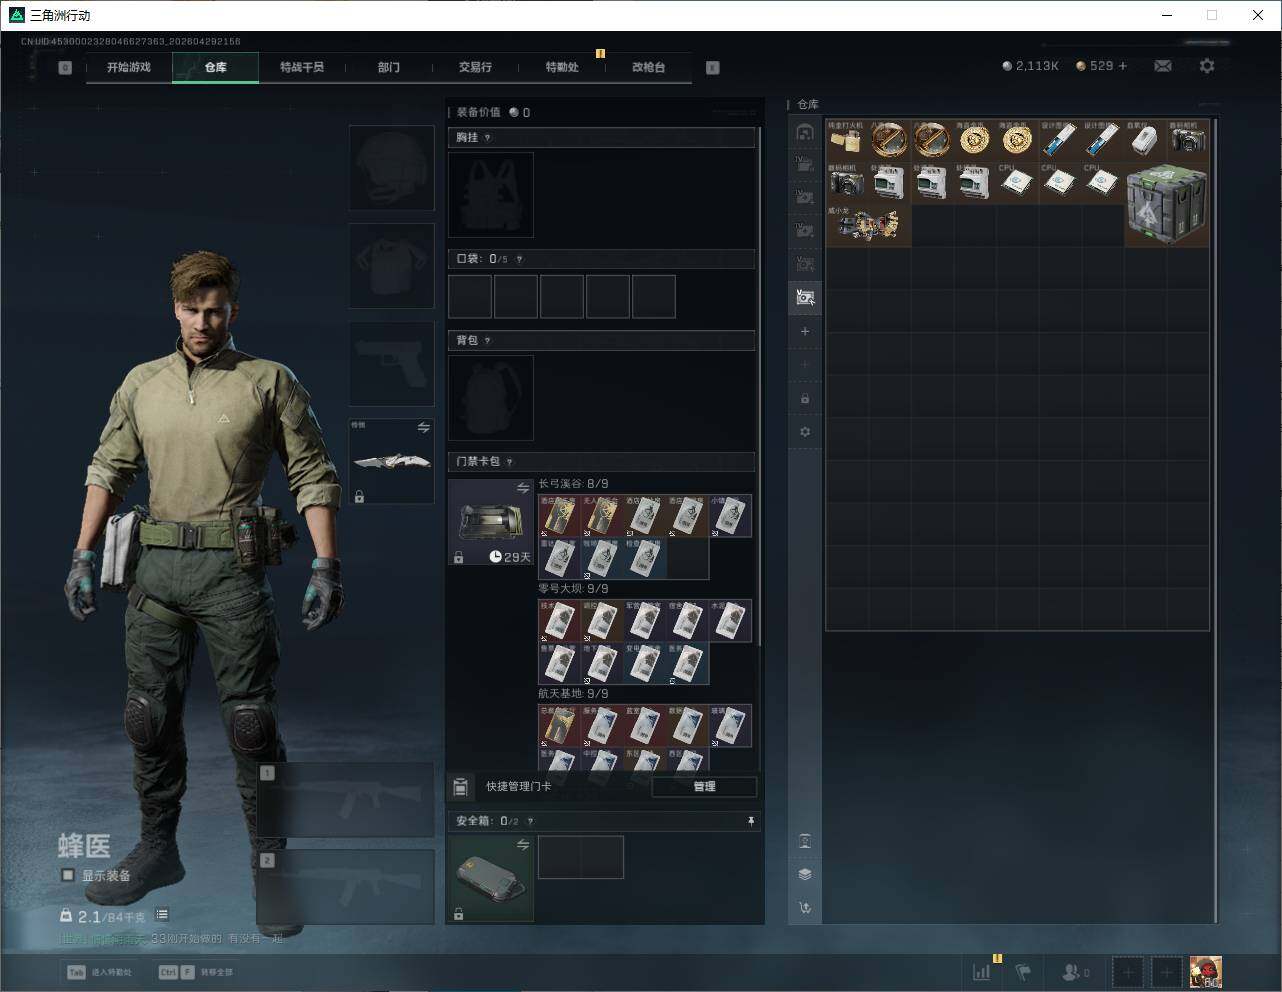Add a new warehouse expansion box
1282x992 pixels.
[x=805, y=331]
